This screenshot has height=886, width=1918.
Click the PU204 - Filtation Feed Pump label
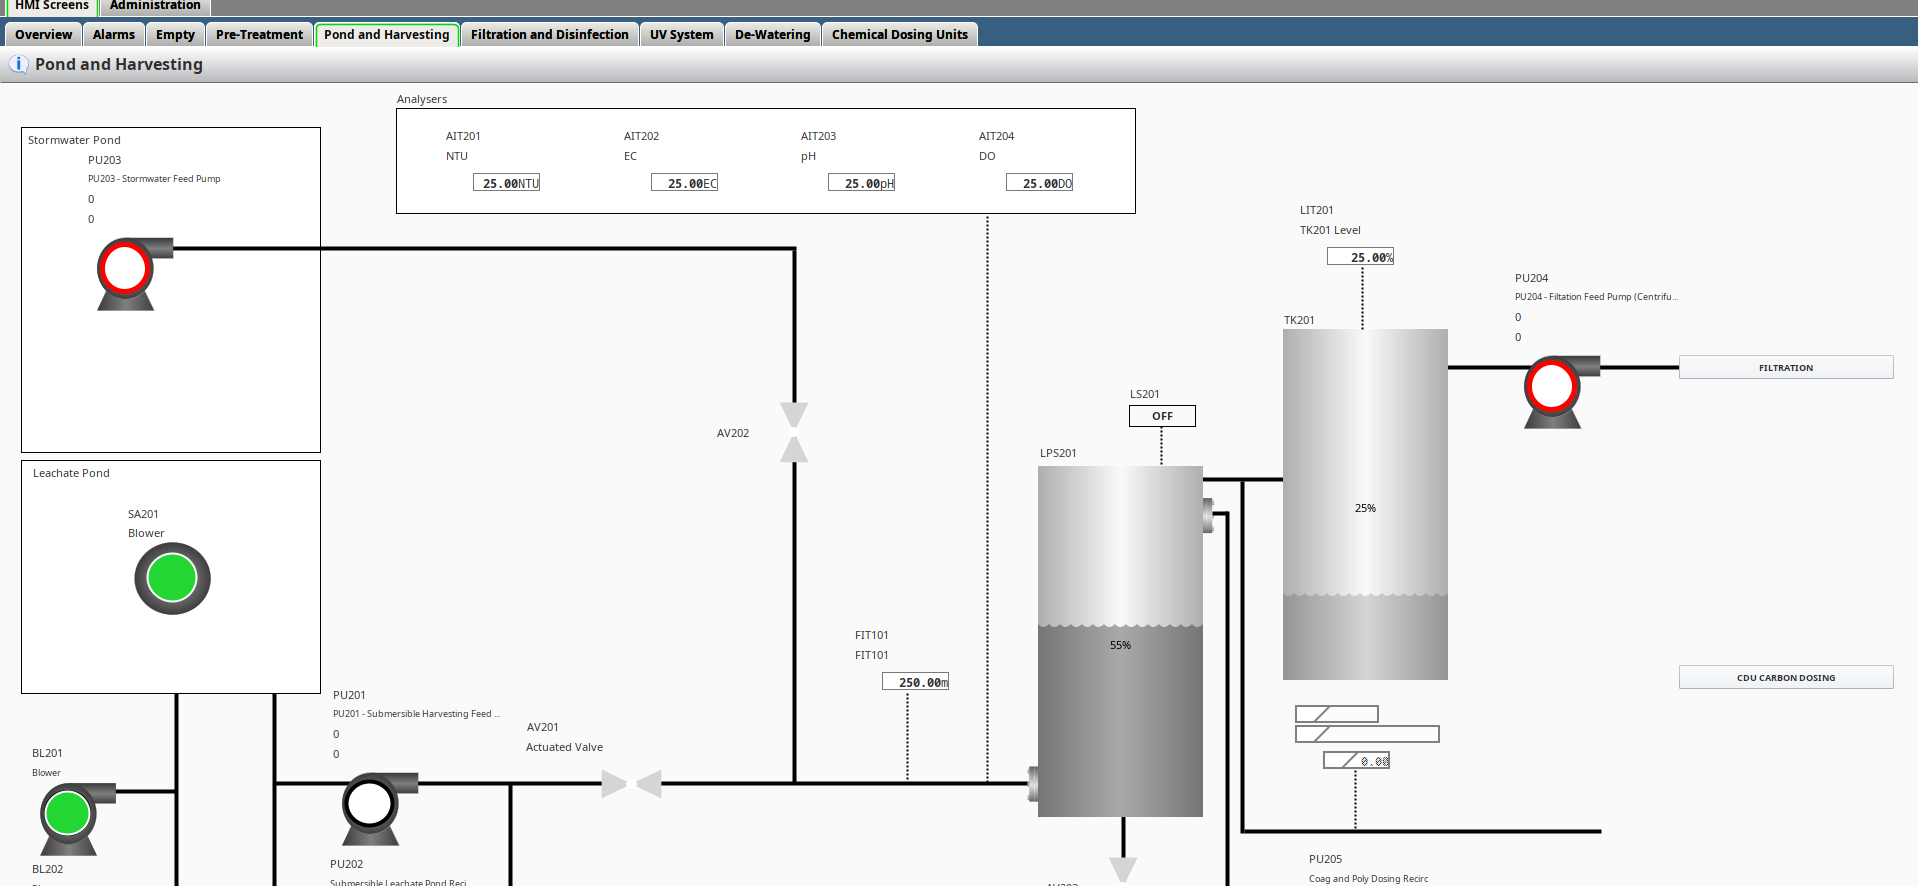[x=1596, y=297]
